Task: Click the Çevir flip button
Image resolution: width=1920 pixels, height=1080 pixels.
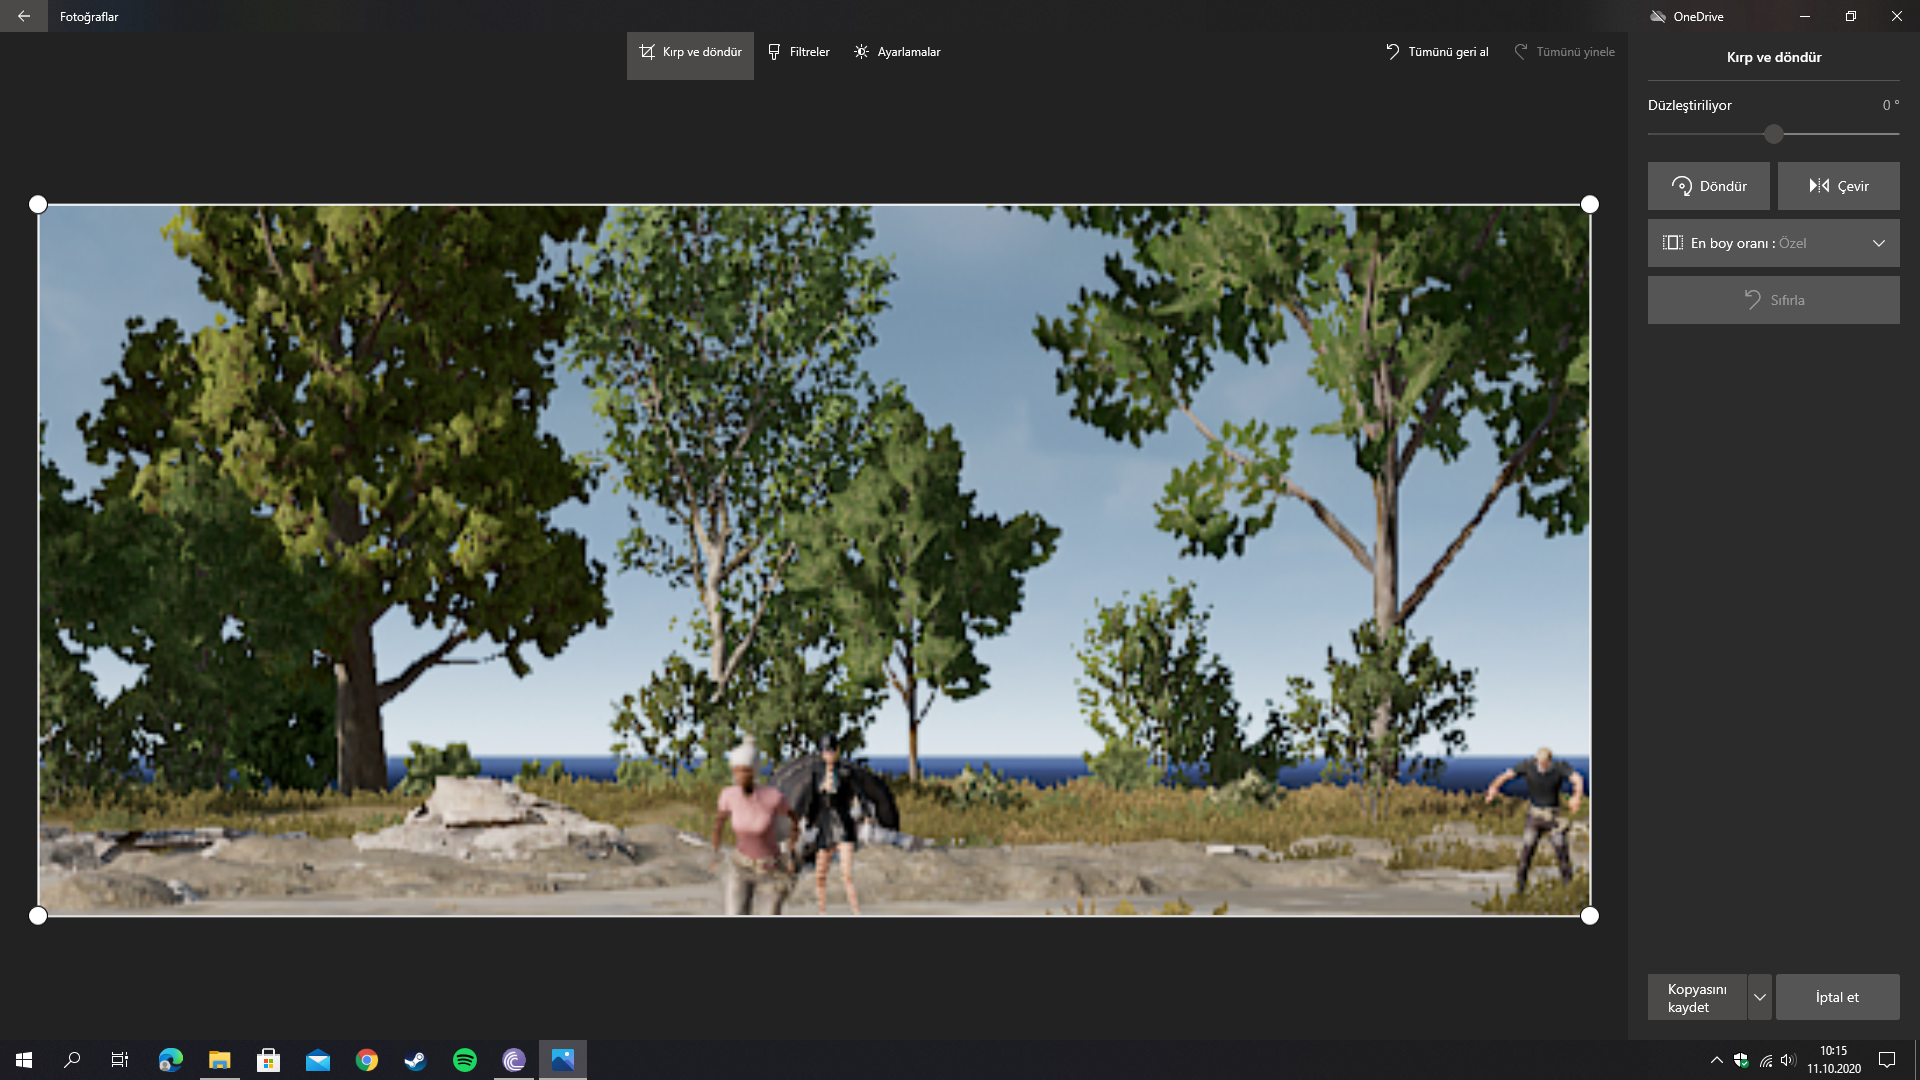Action: [x=1838, y=186]
